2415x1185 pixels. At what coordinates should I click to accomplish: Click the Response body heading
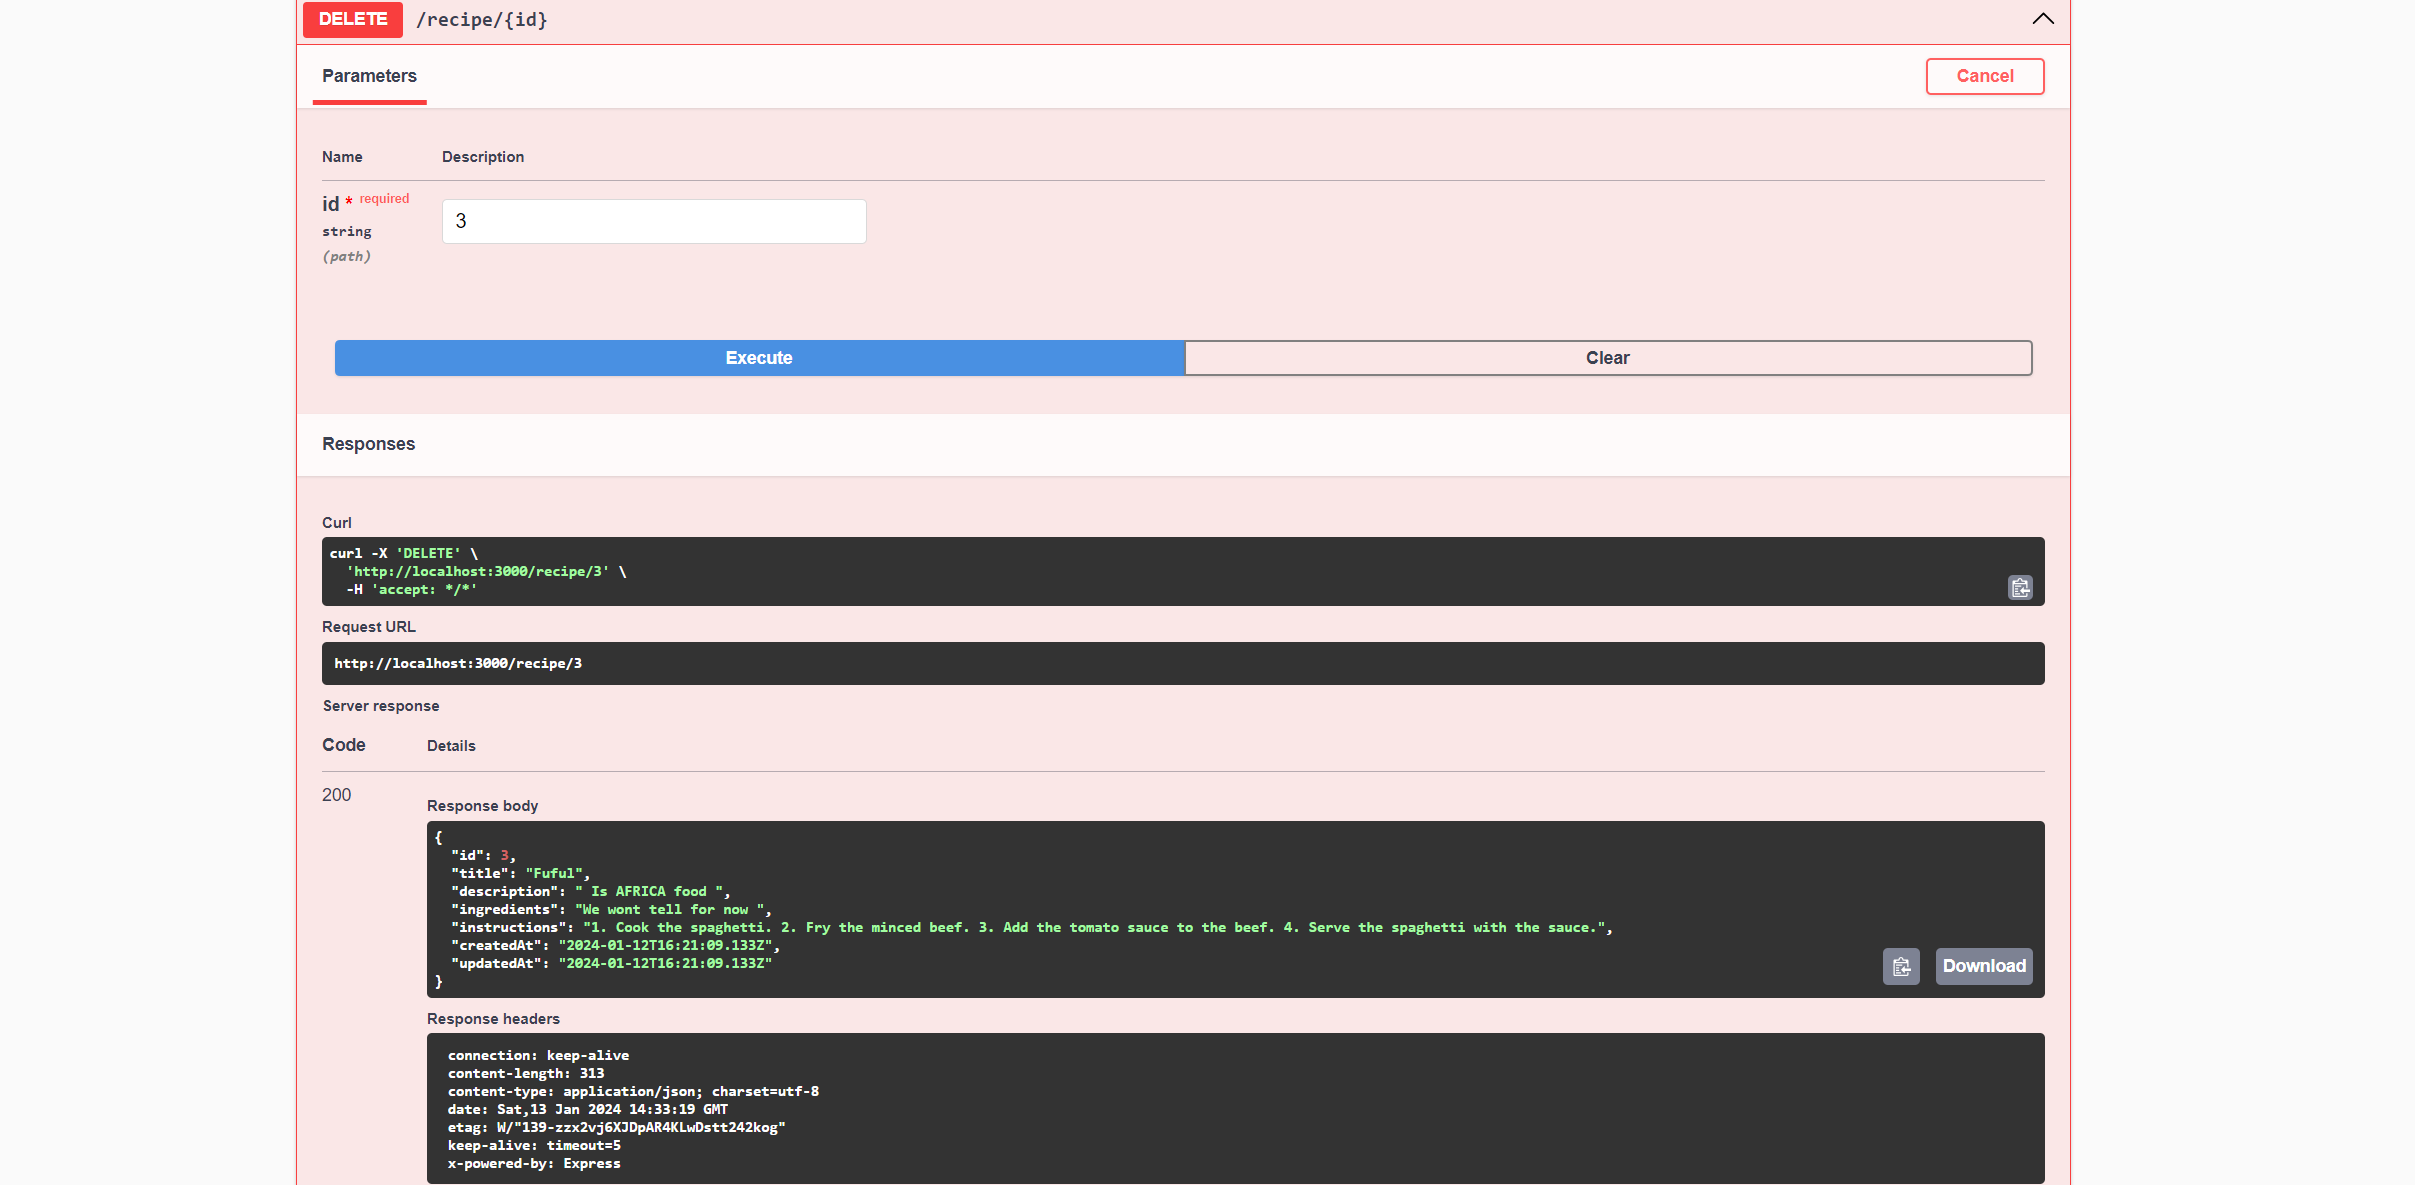click(482, 806)
